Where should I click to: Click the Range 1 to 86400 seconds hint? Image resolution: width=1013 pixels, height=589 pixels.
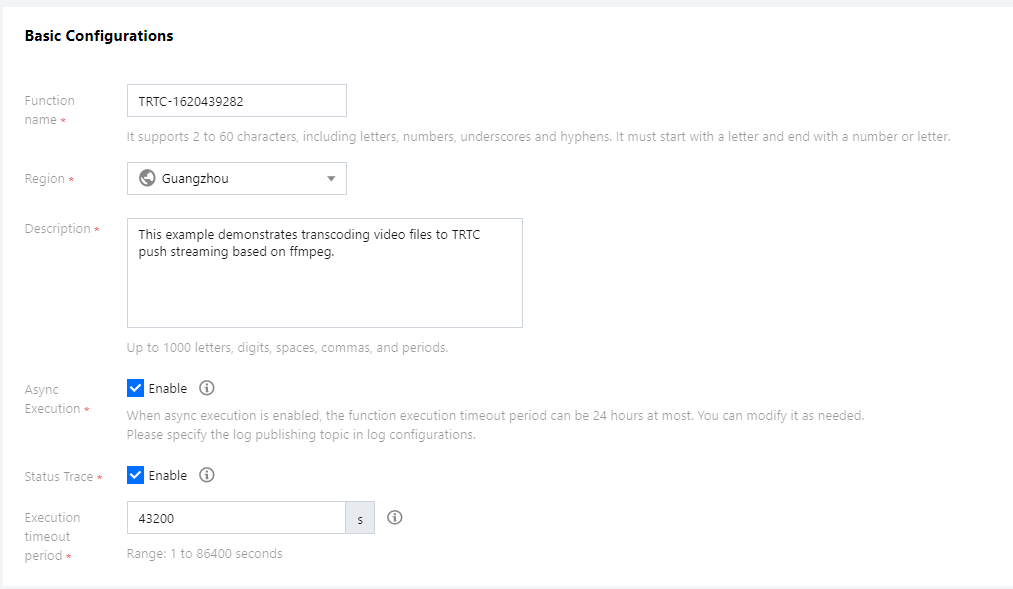coord(204,553)
